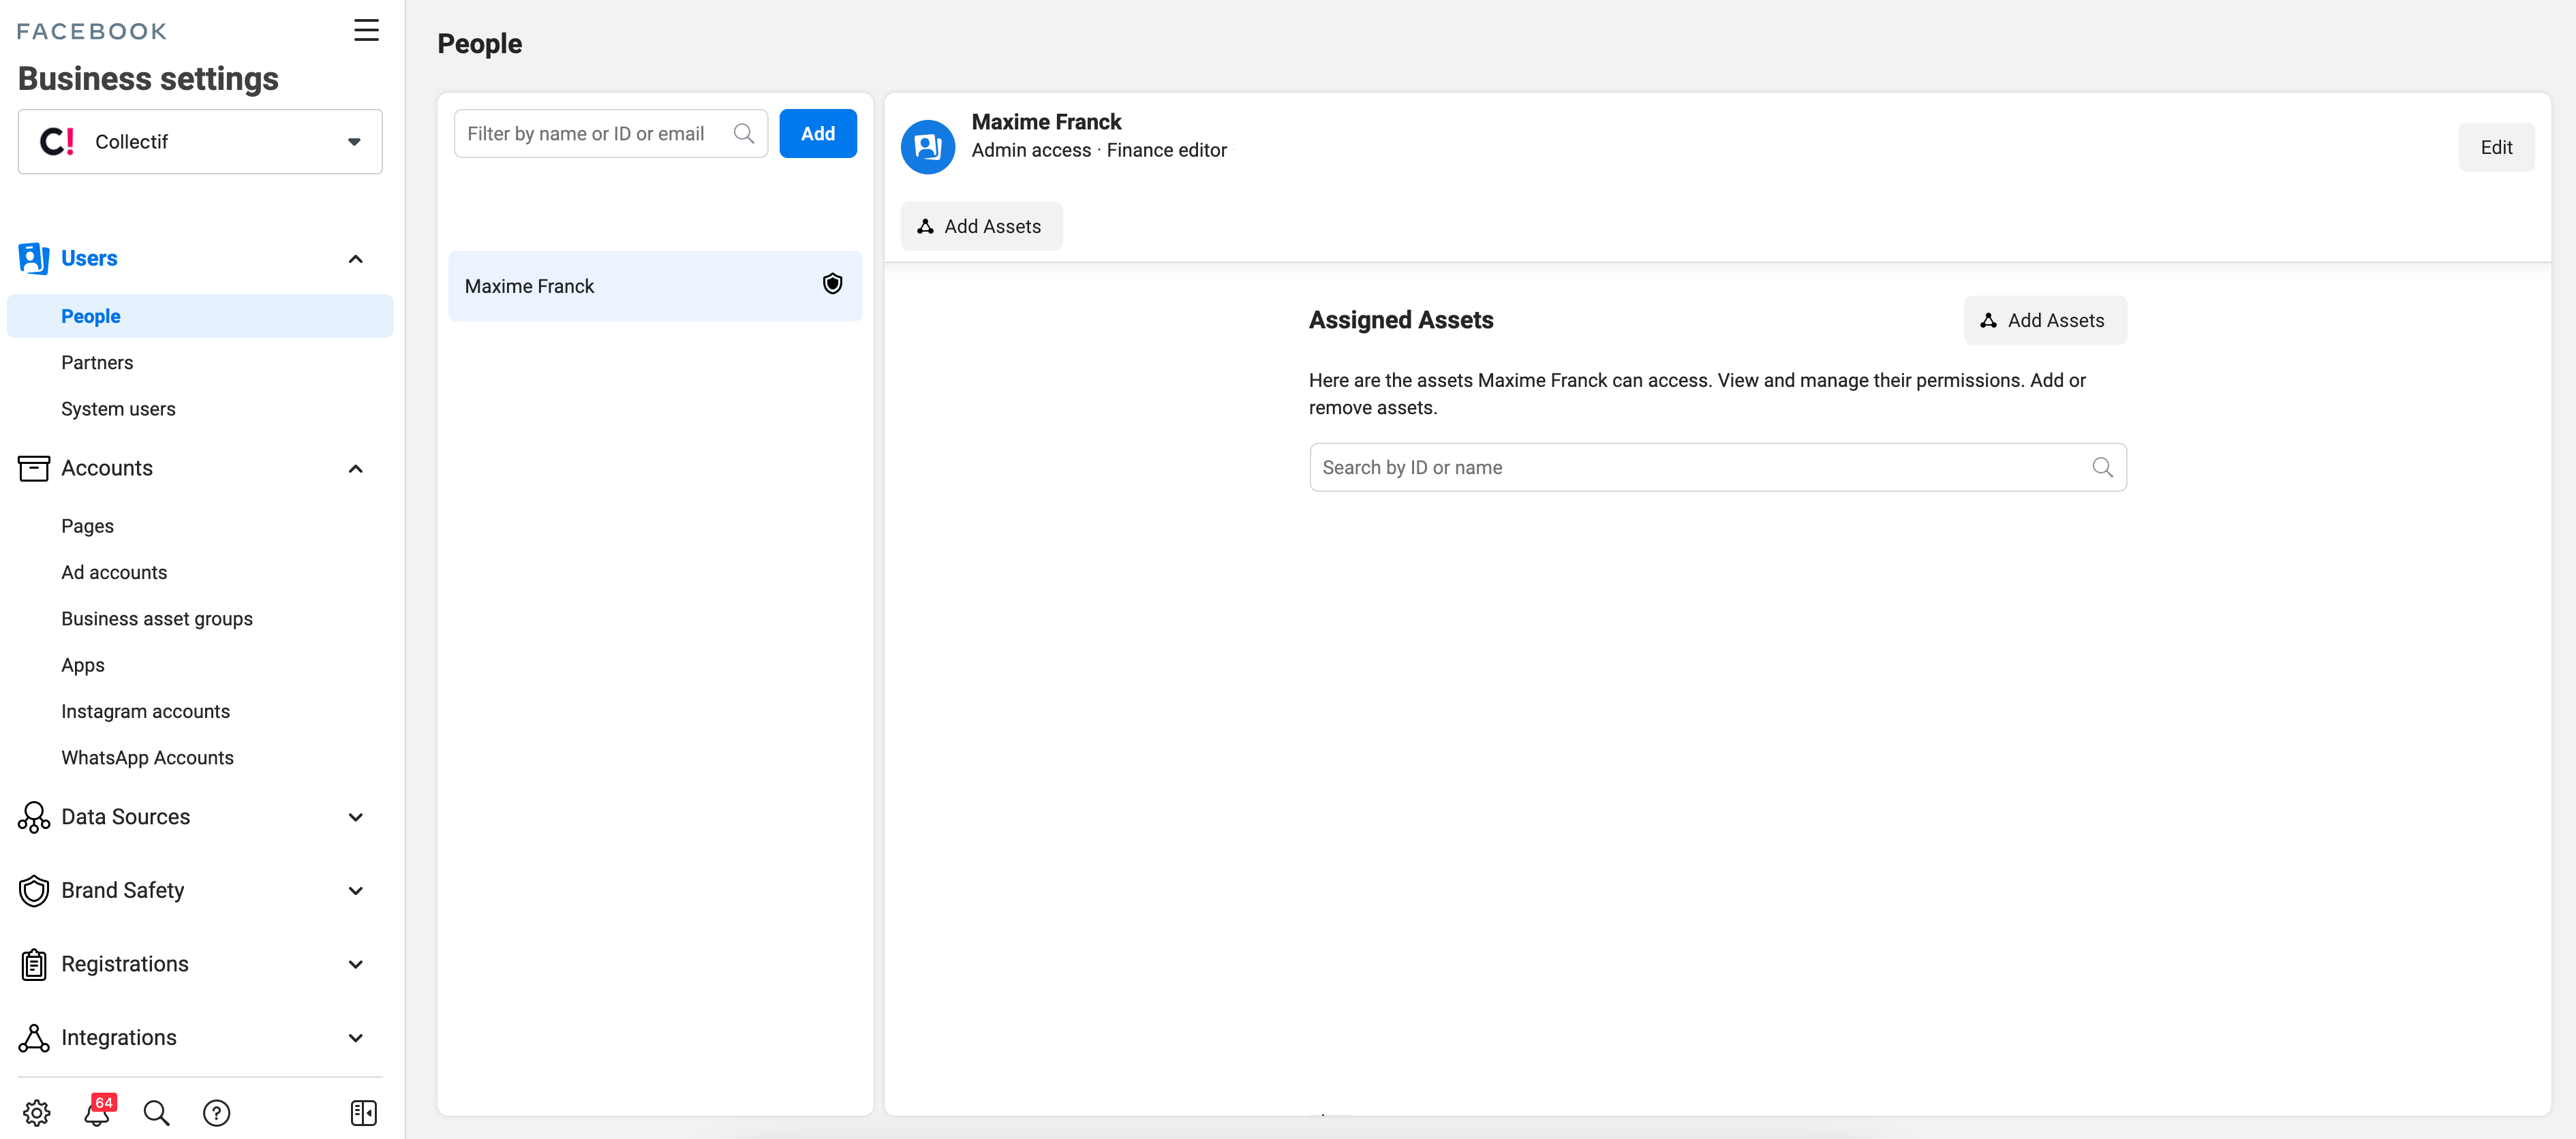Click the Users section label
The height and width of the screenshot is (1139, 2576).
click(x=89, y=258)
